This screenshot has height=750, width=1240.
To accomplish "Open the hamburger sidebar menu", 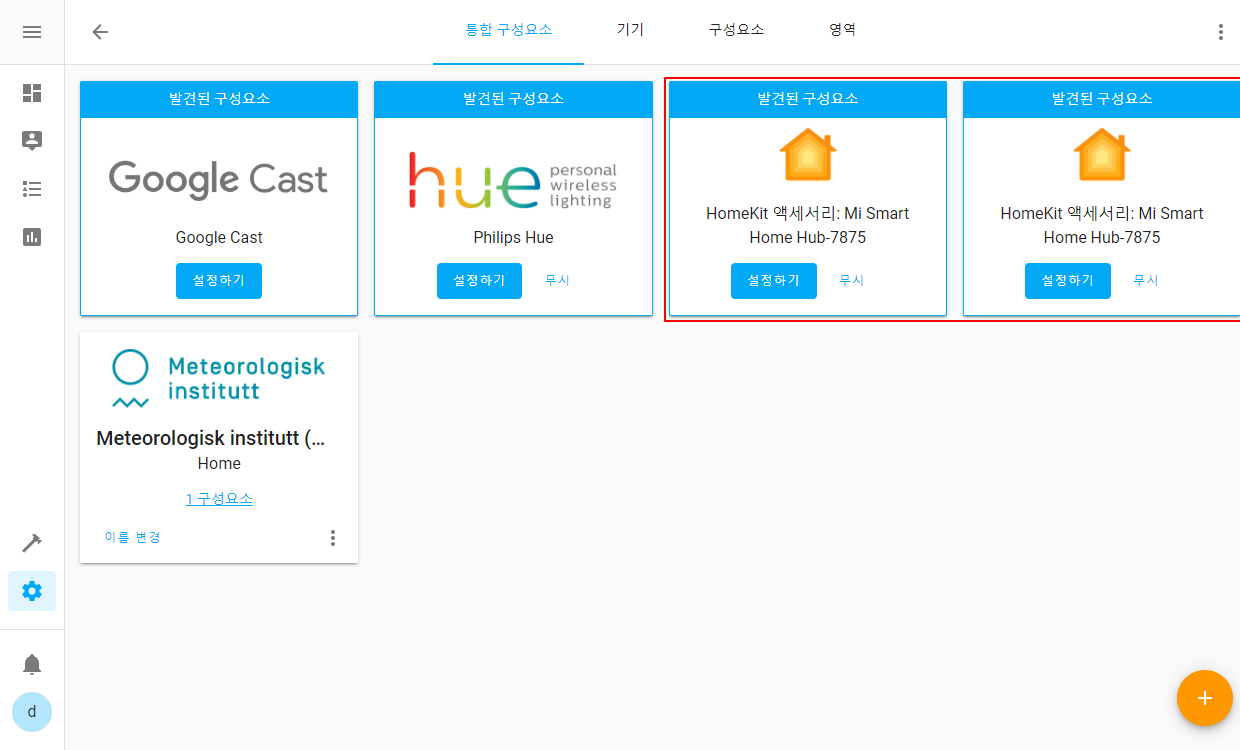I will (x=32, y=32).
